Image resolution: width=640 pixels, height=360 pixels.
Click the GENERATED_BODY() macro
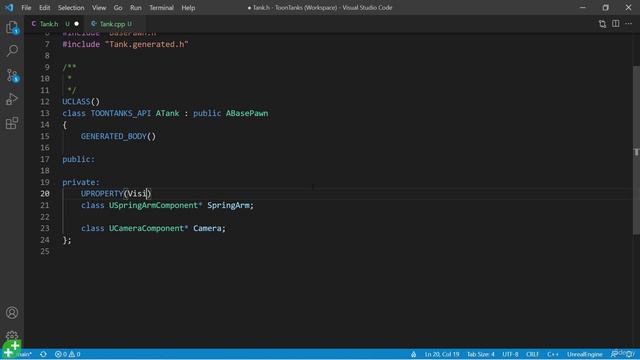click(118, 136)
